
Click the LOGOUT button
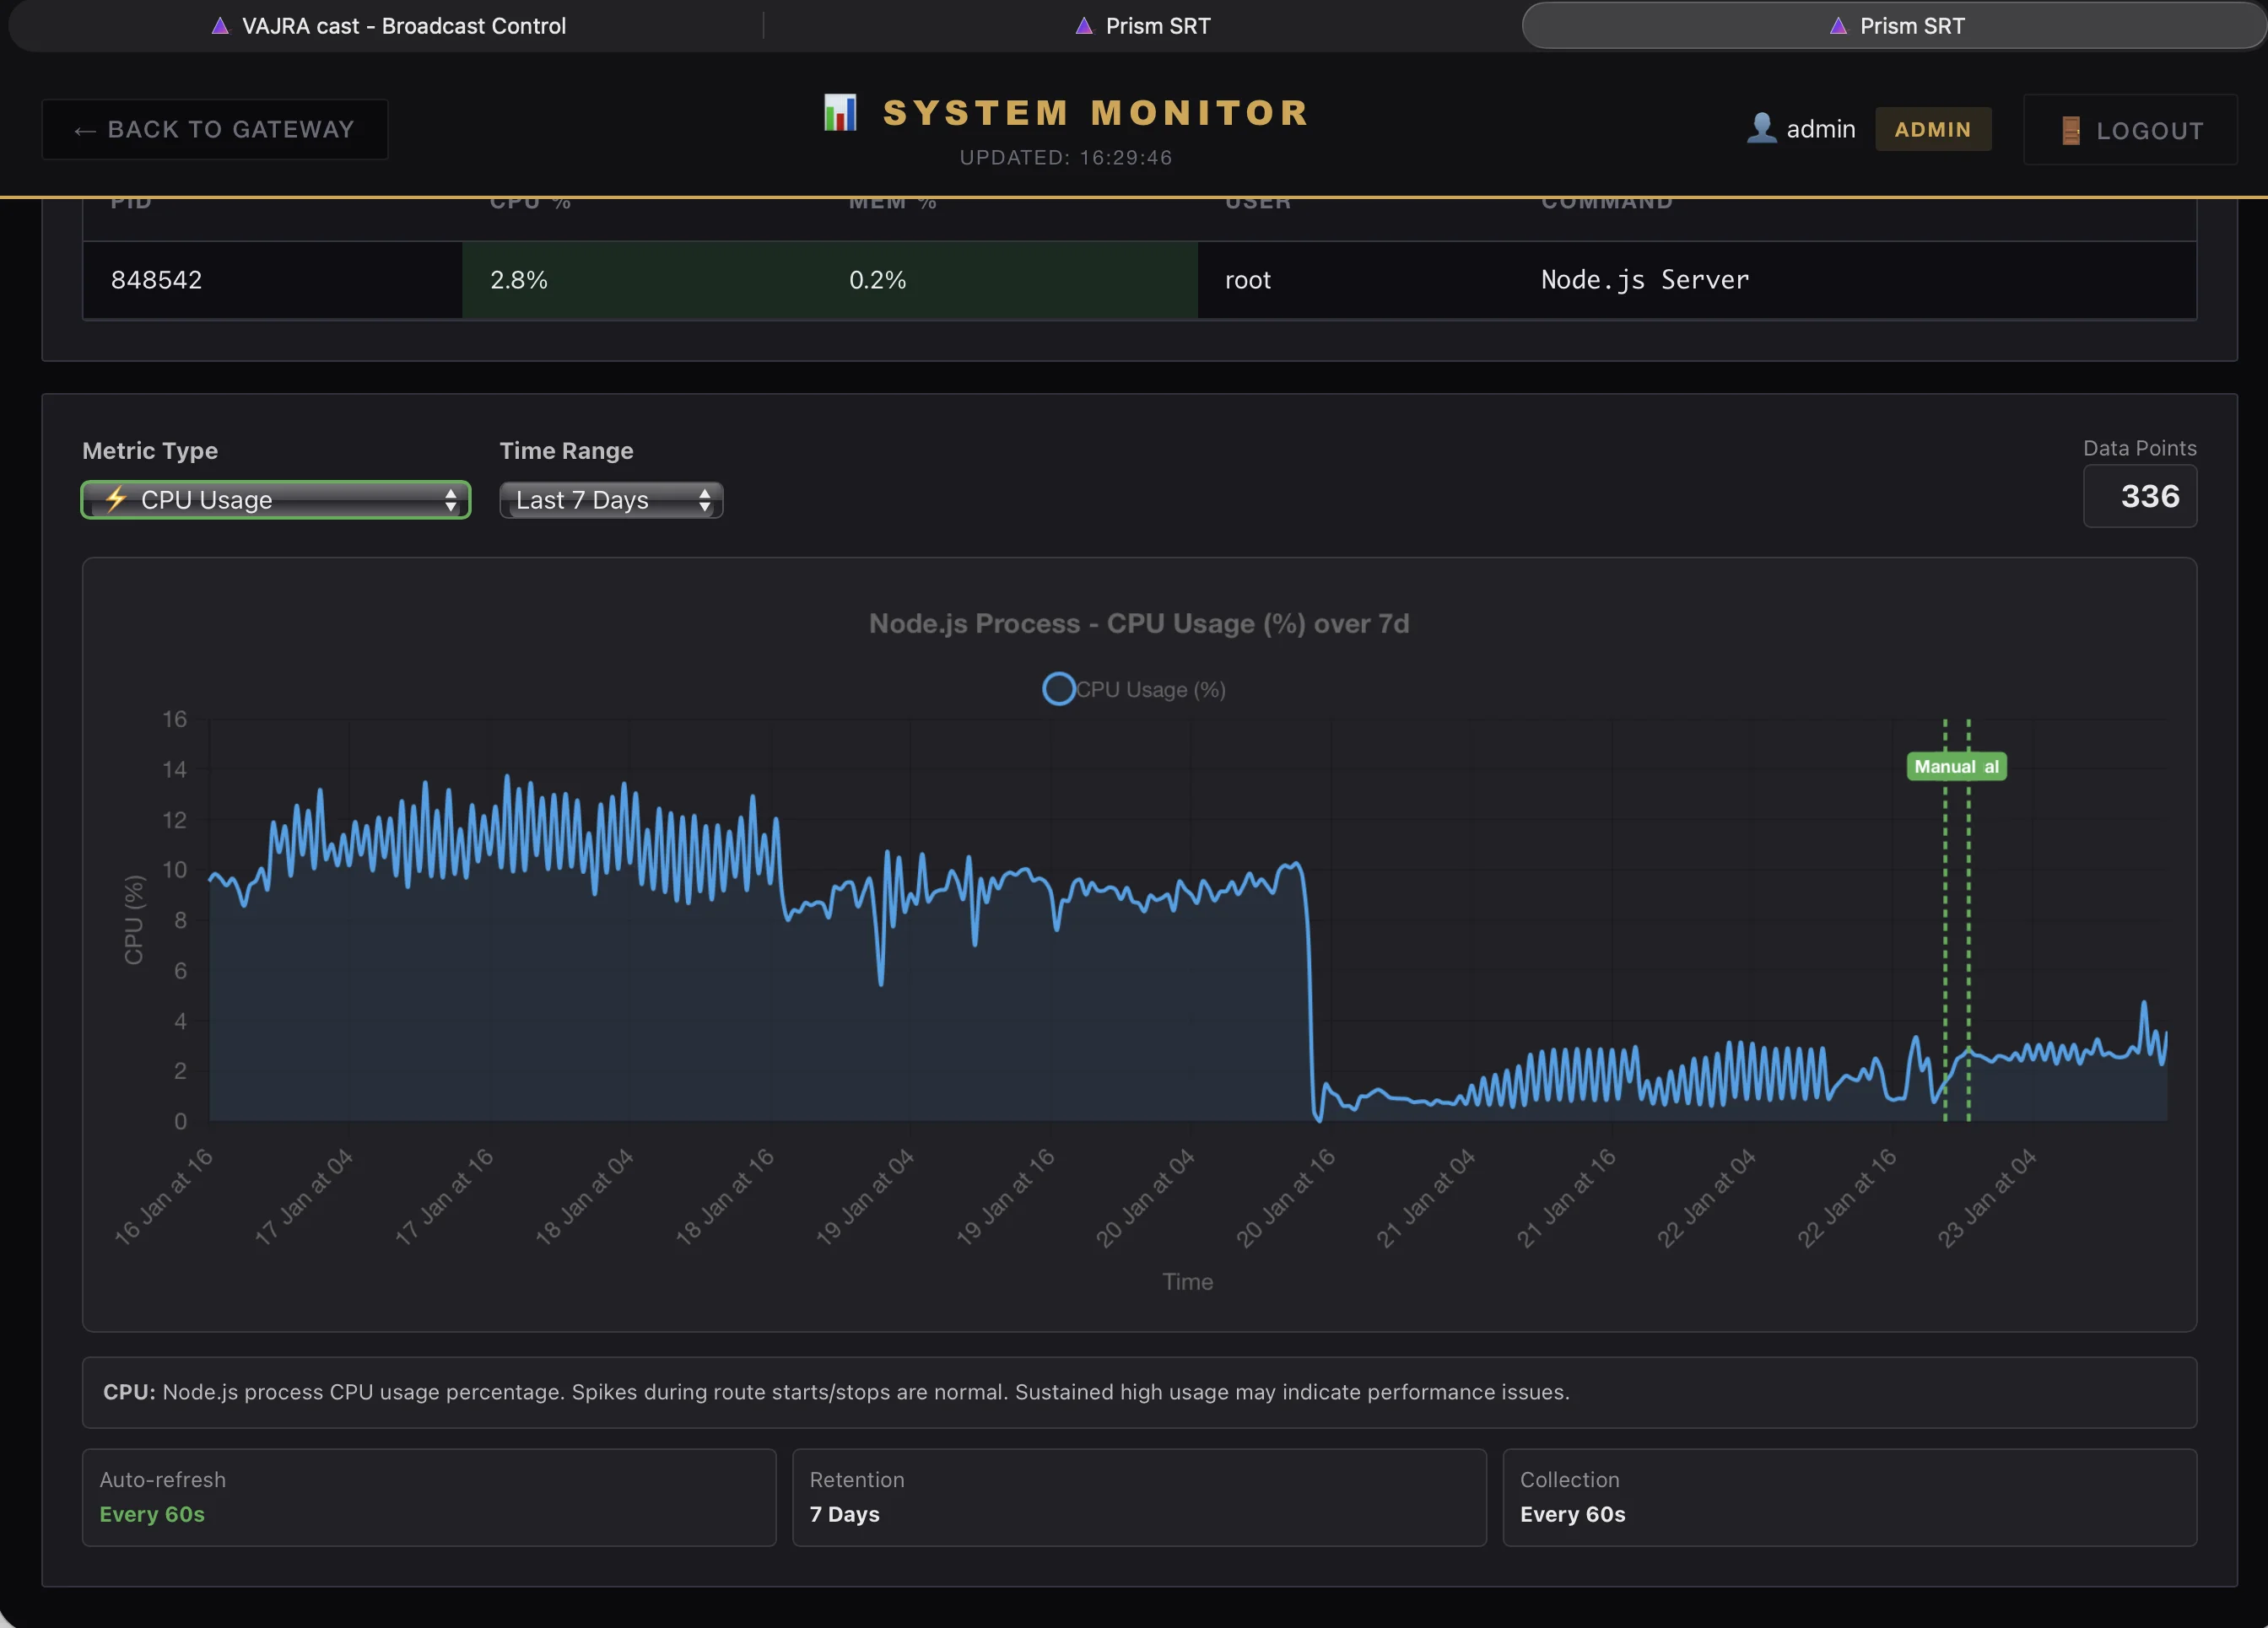[2130, 130]
